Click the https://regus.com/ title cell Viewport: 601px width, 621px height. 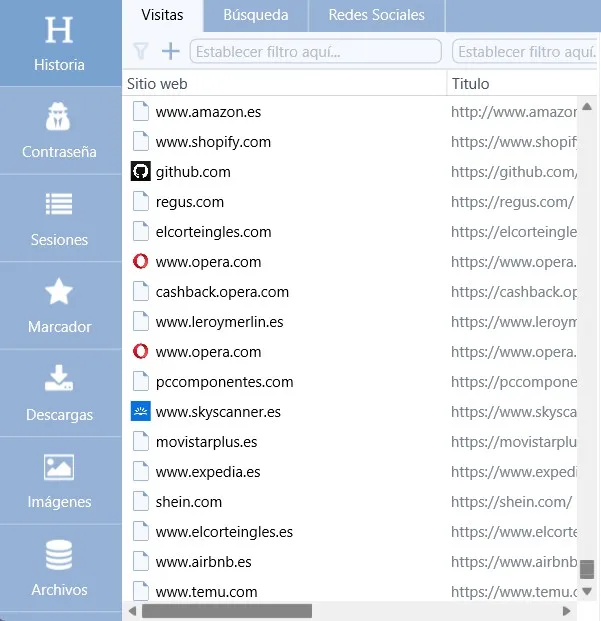point(512,202)
